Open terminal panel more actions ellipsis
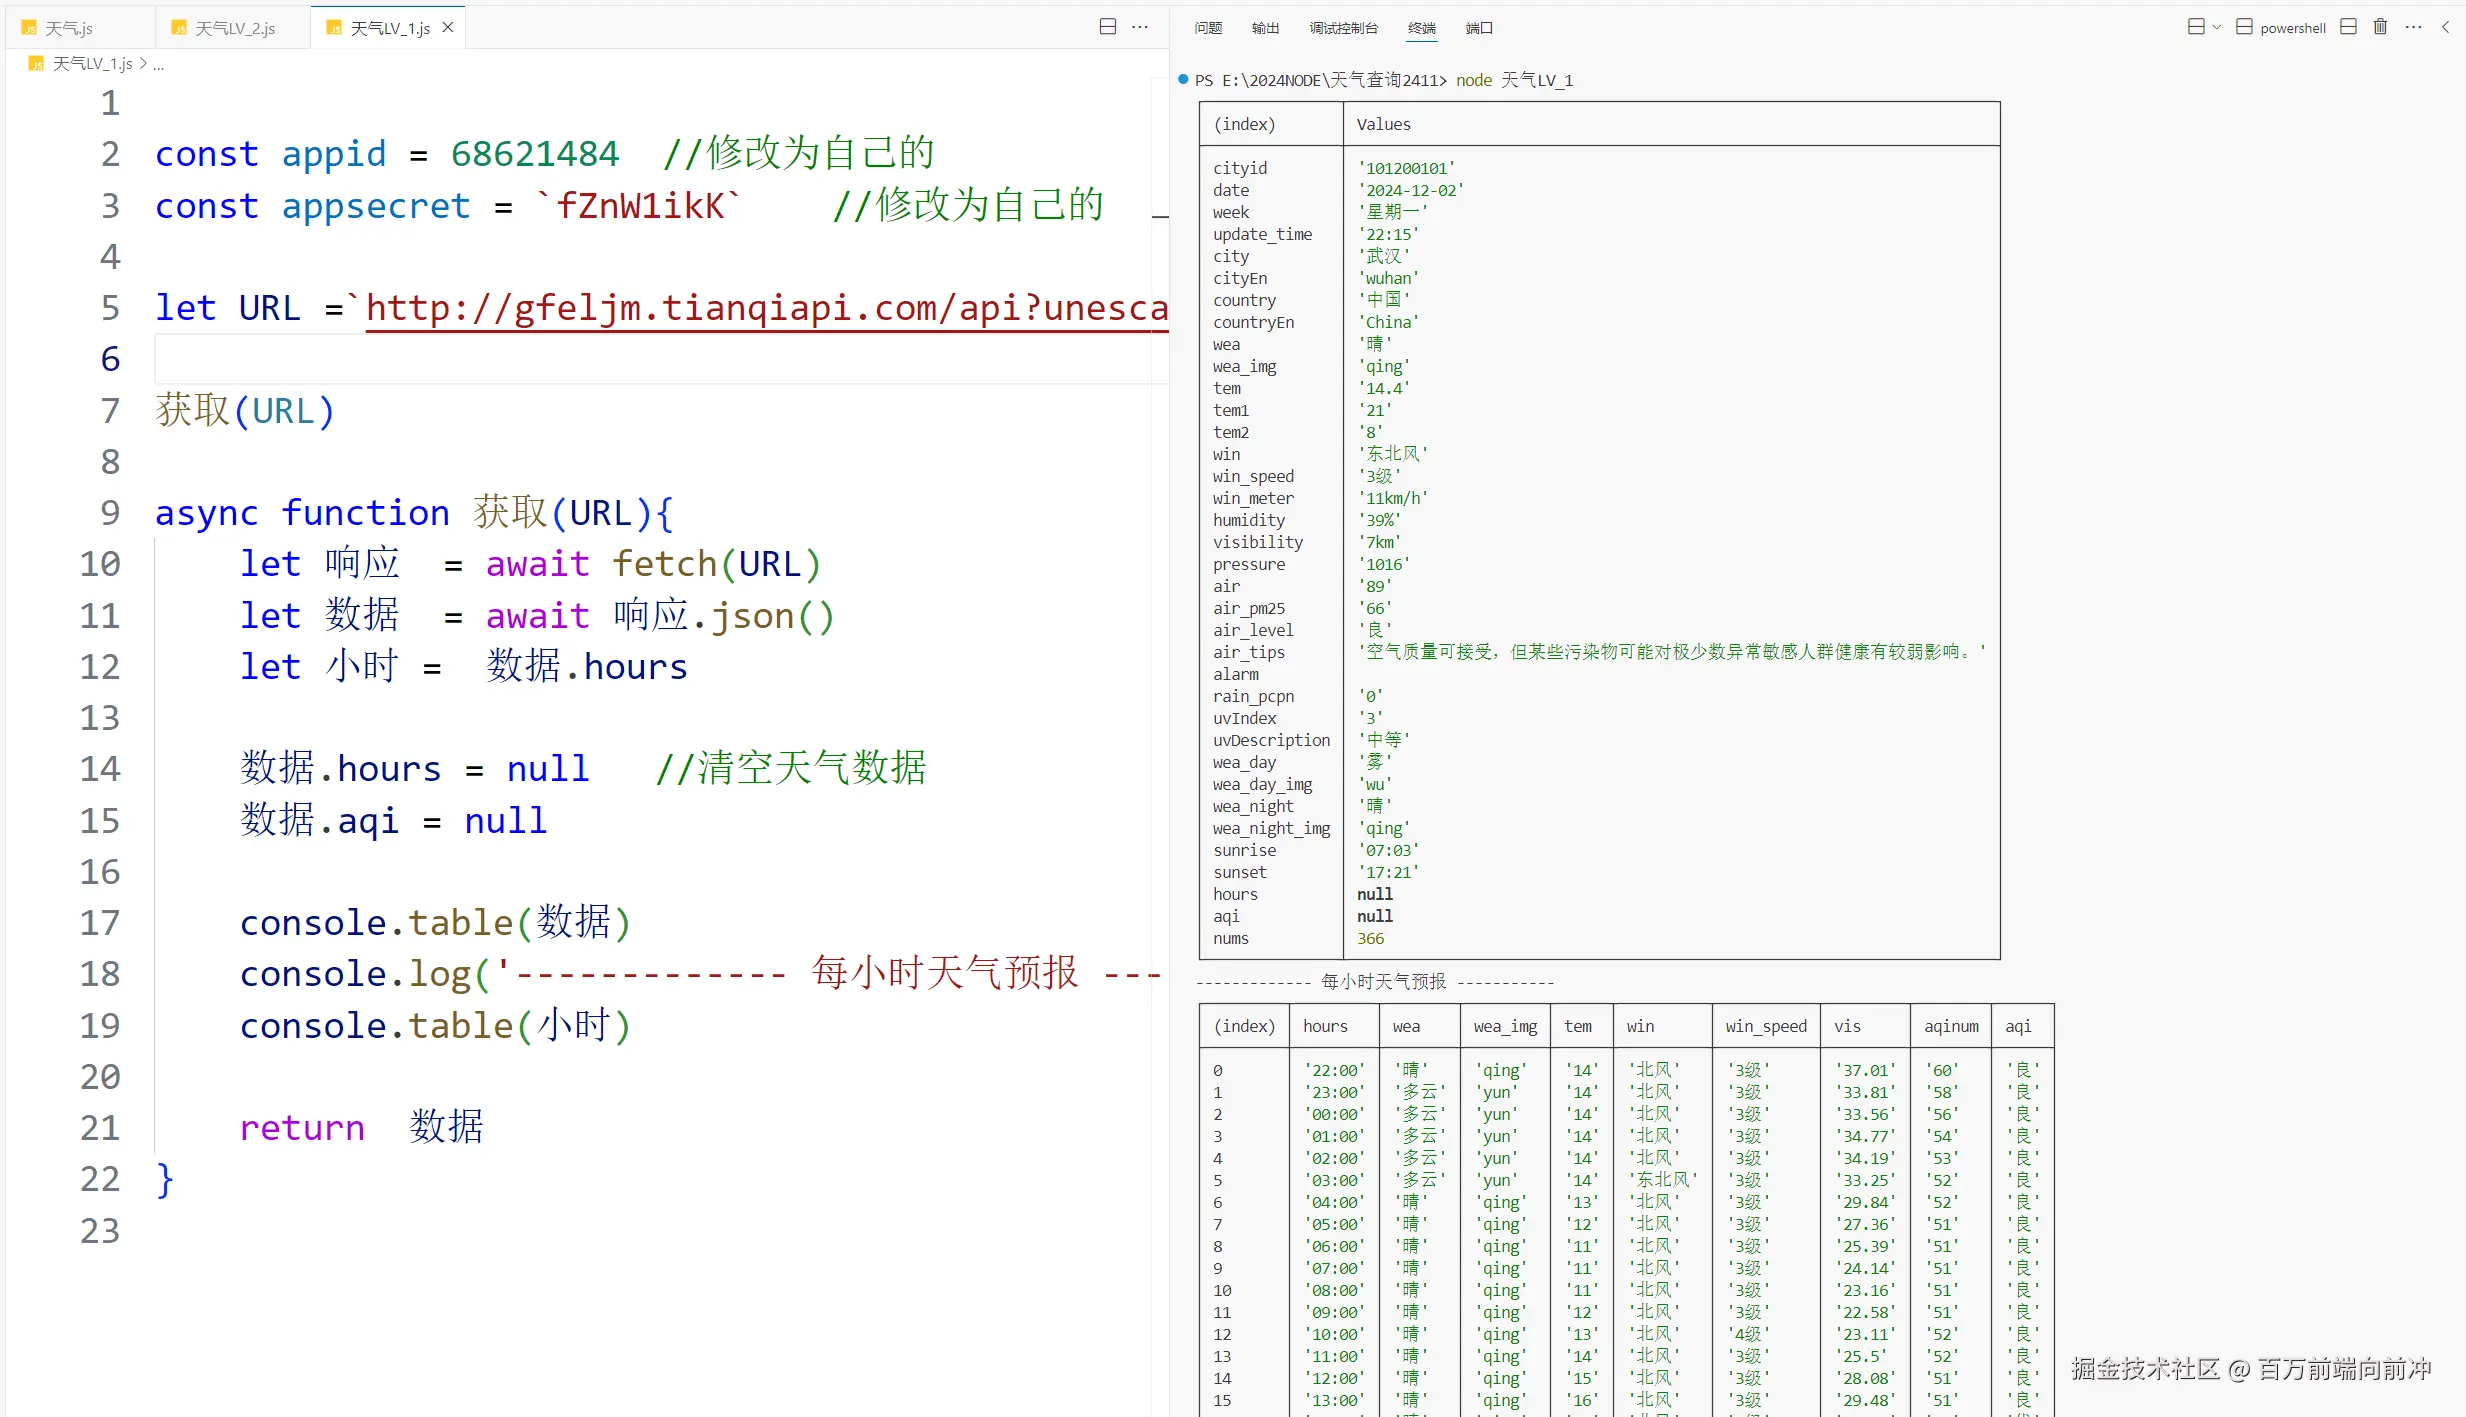 click(x=2413, y=27)
